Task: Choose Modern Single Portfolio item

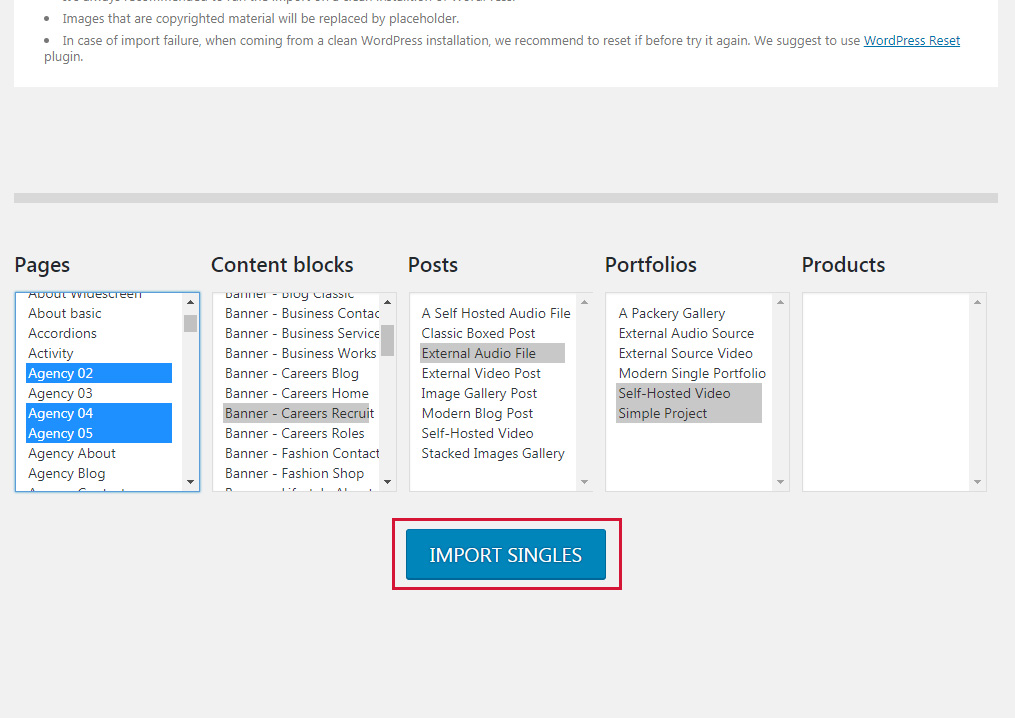Action: click(691, 373)
